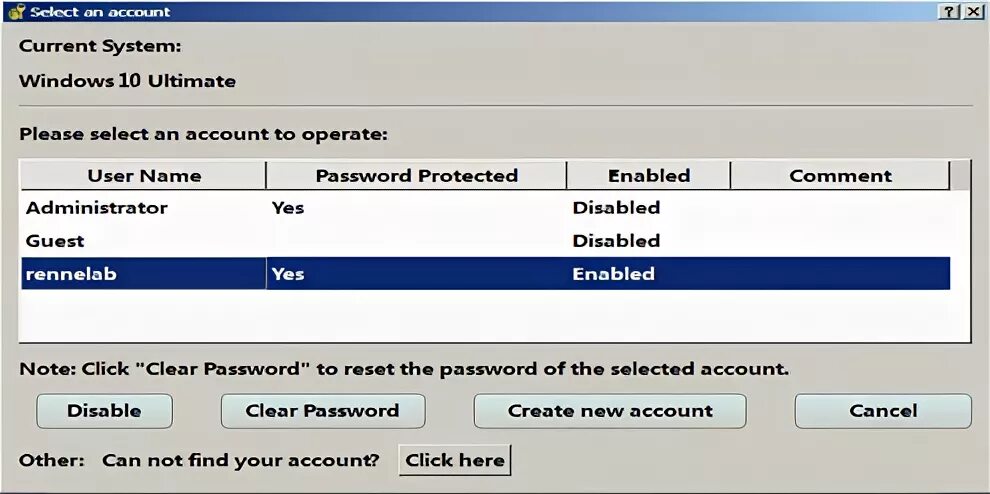
Task: Click Administrator's Password Protected 'Yes' cell
Action: click(288, 208)
